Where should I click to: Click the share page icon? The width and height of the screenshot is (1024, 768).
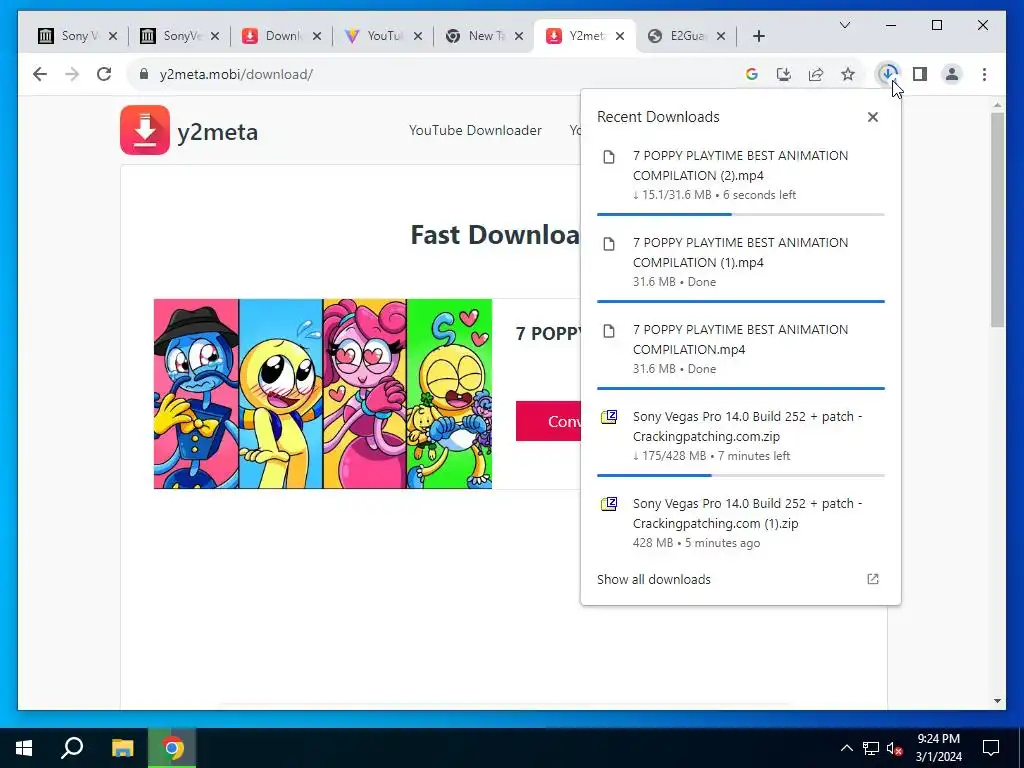click(816, 74)
